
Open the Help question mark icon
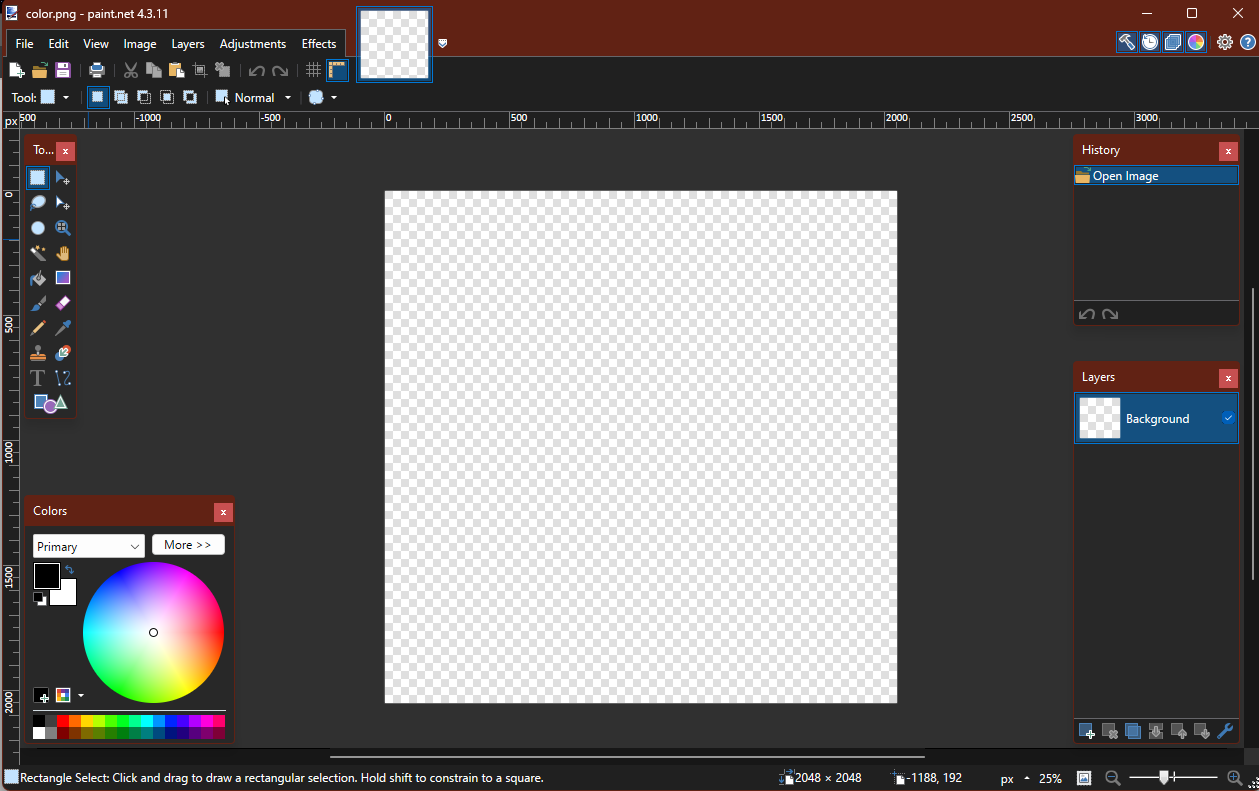(1247, 42)
